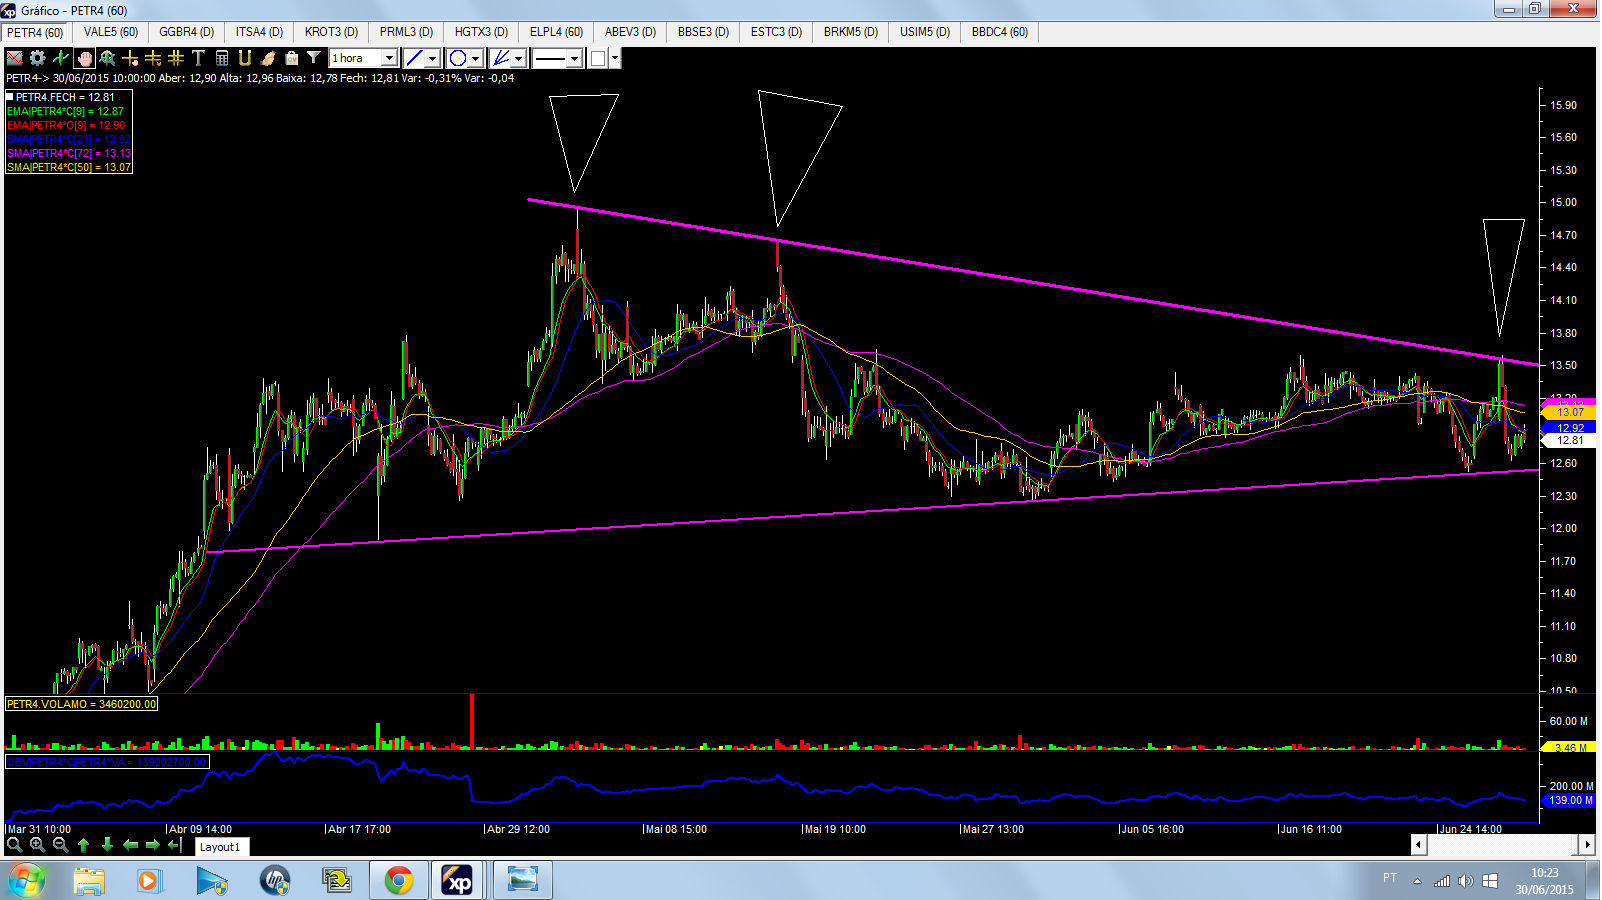Switch to the KROT3 (D) tab
The width and height of the screenshot is (1602, 900).
coord(332,32)
